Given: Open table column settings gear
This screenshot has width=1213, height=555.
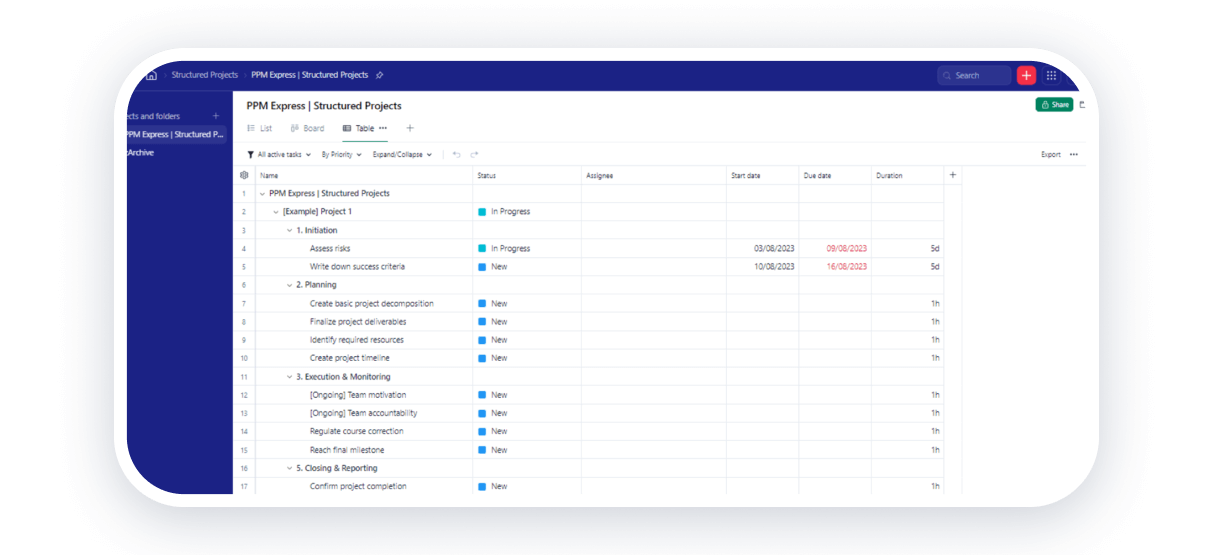Looking at the screenshot, I should click(244, 175).
